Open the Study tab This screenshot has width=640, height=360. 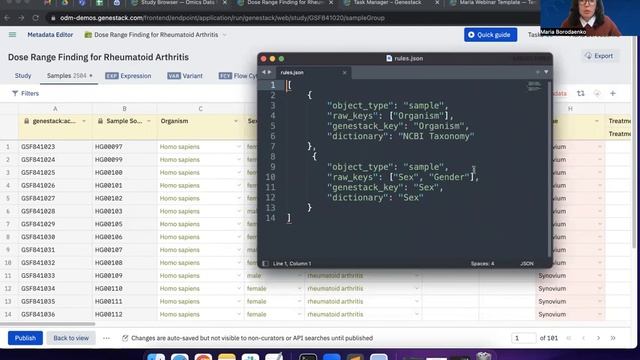(x=23, y=76)
